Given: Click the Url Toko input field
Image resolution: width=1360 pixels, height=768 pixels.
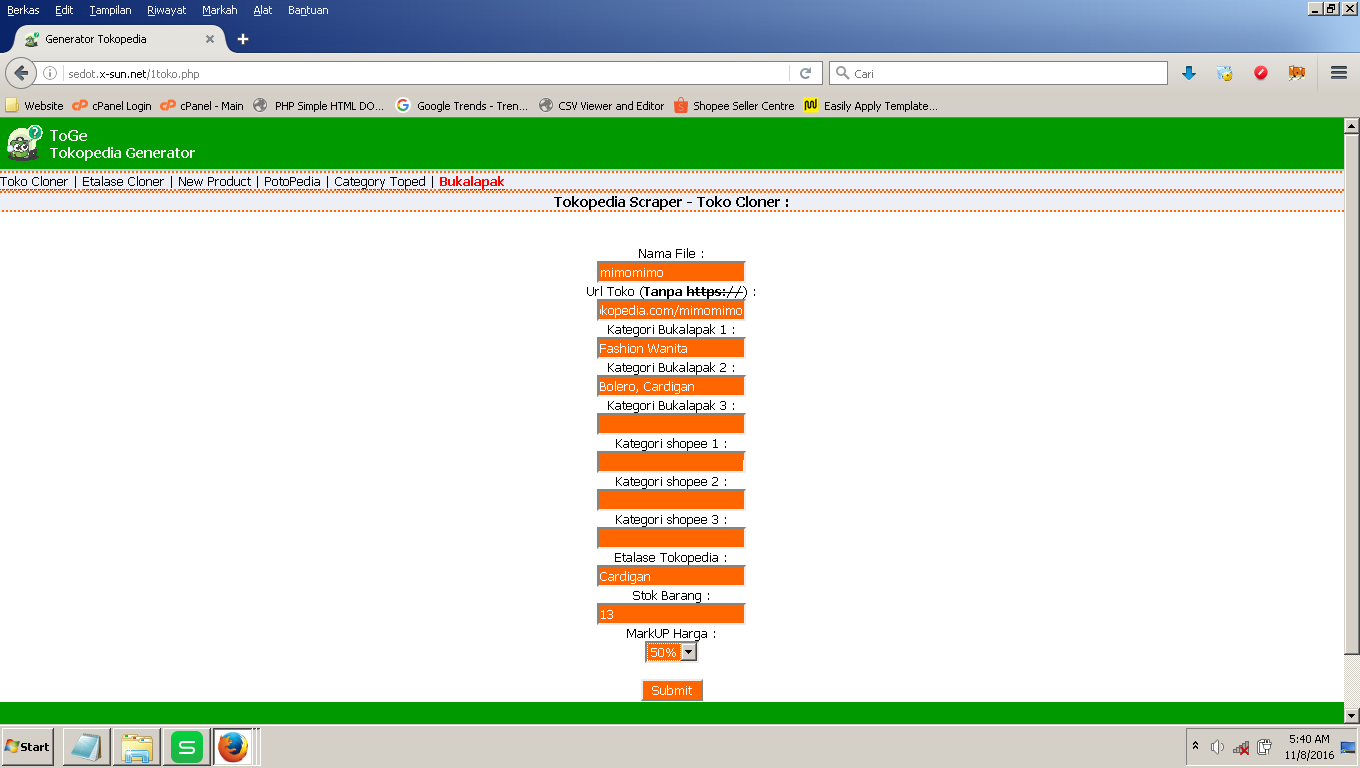Looking at the screenshot, I should [x=671, y=310].
